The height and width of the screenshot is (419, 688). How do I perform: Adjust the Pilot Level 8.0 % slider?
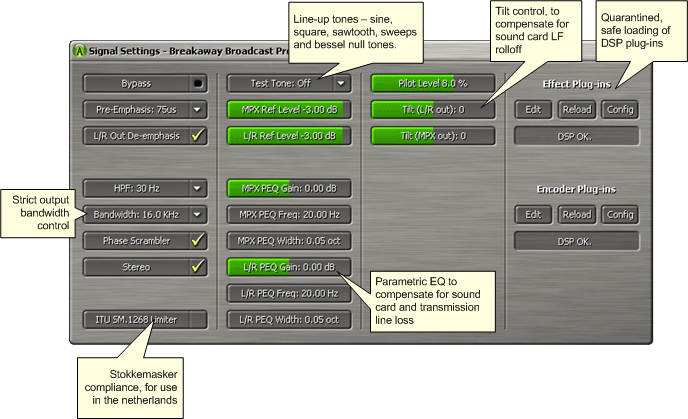(433, 83)
